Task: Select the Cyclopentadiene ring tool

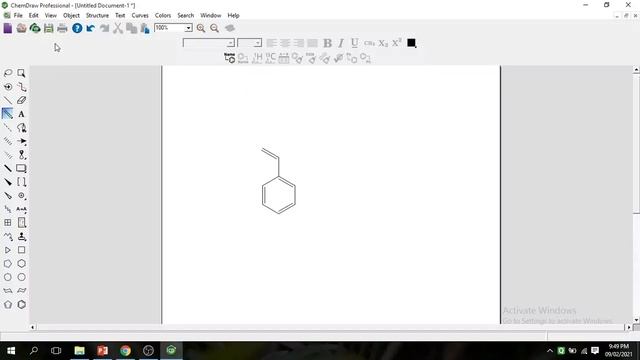Action: (8, 304)
